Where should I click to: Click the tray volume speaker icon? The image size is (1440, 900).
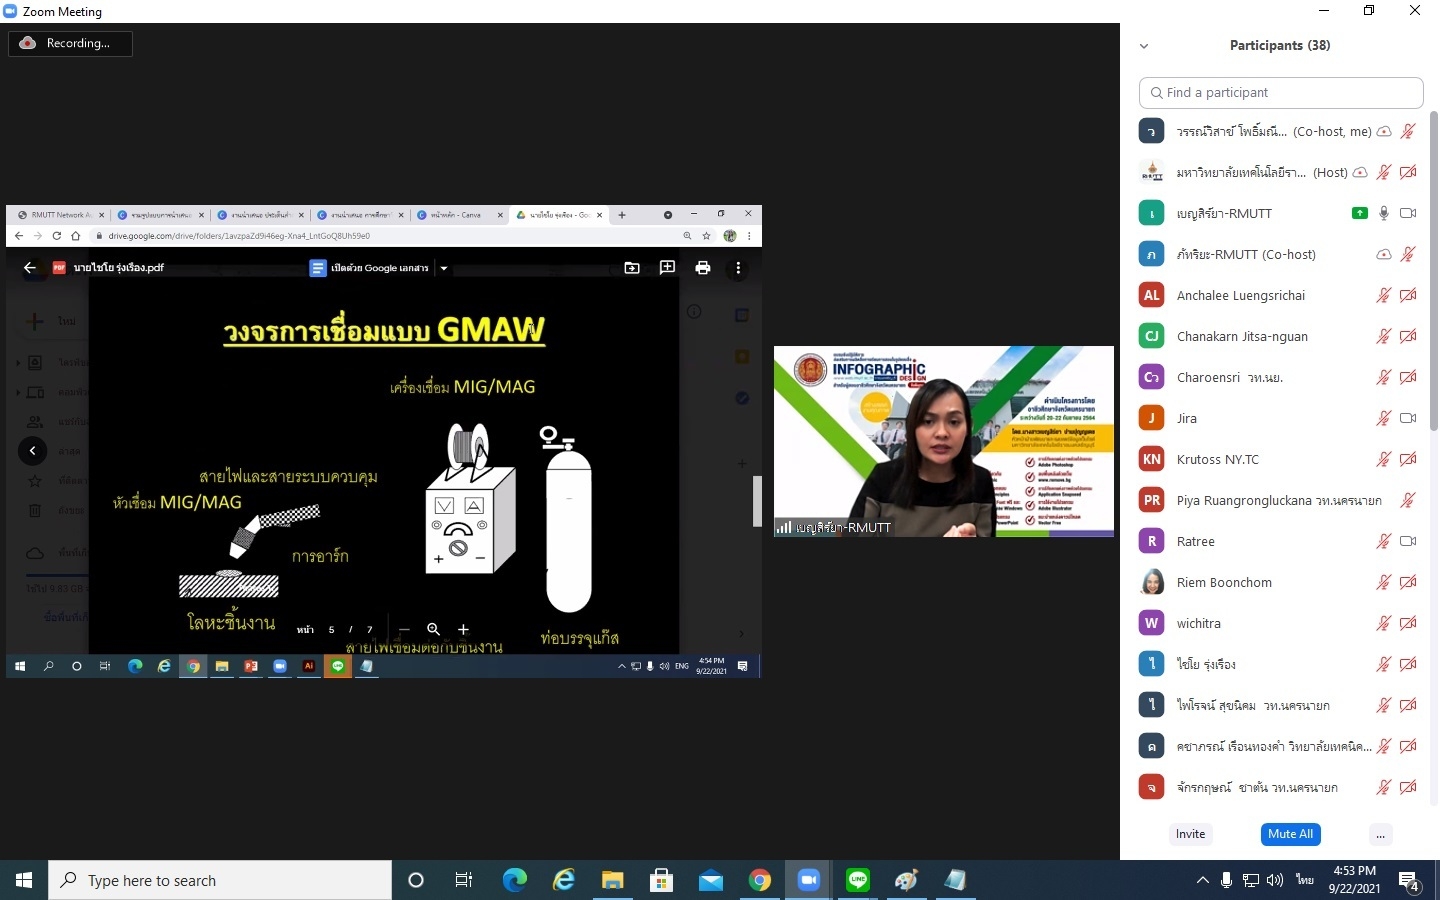[1274, 880]
